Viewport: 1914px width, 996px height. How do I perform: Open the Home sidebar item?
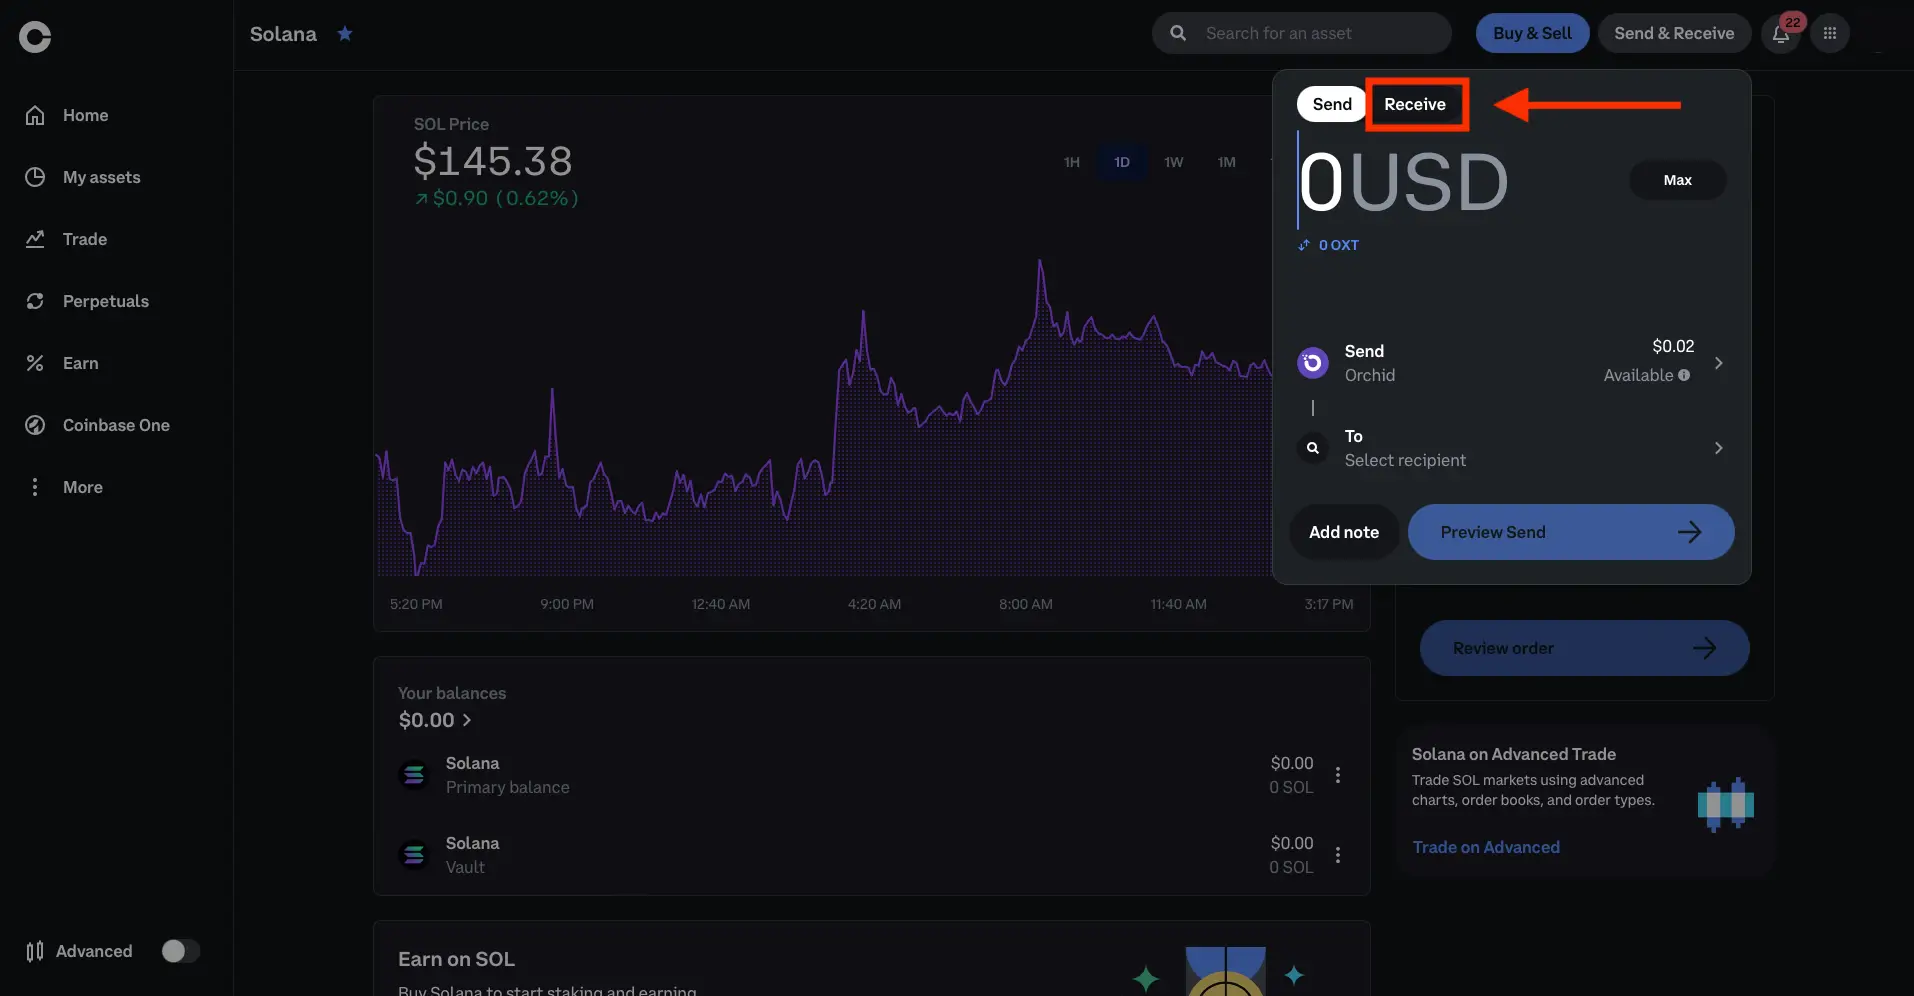click(x=67, y=115)
